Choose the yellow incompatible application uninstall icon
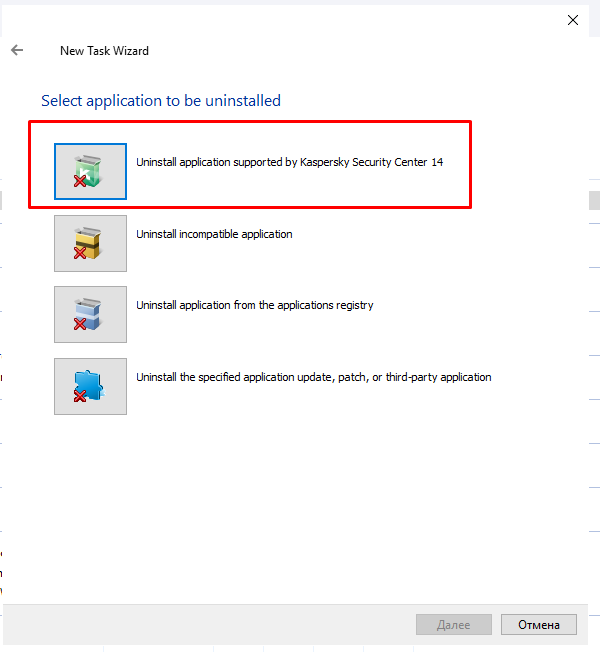Image resolution: width=600 pixels, height=652 pixels. pos(90,243)
